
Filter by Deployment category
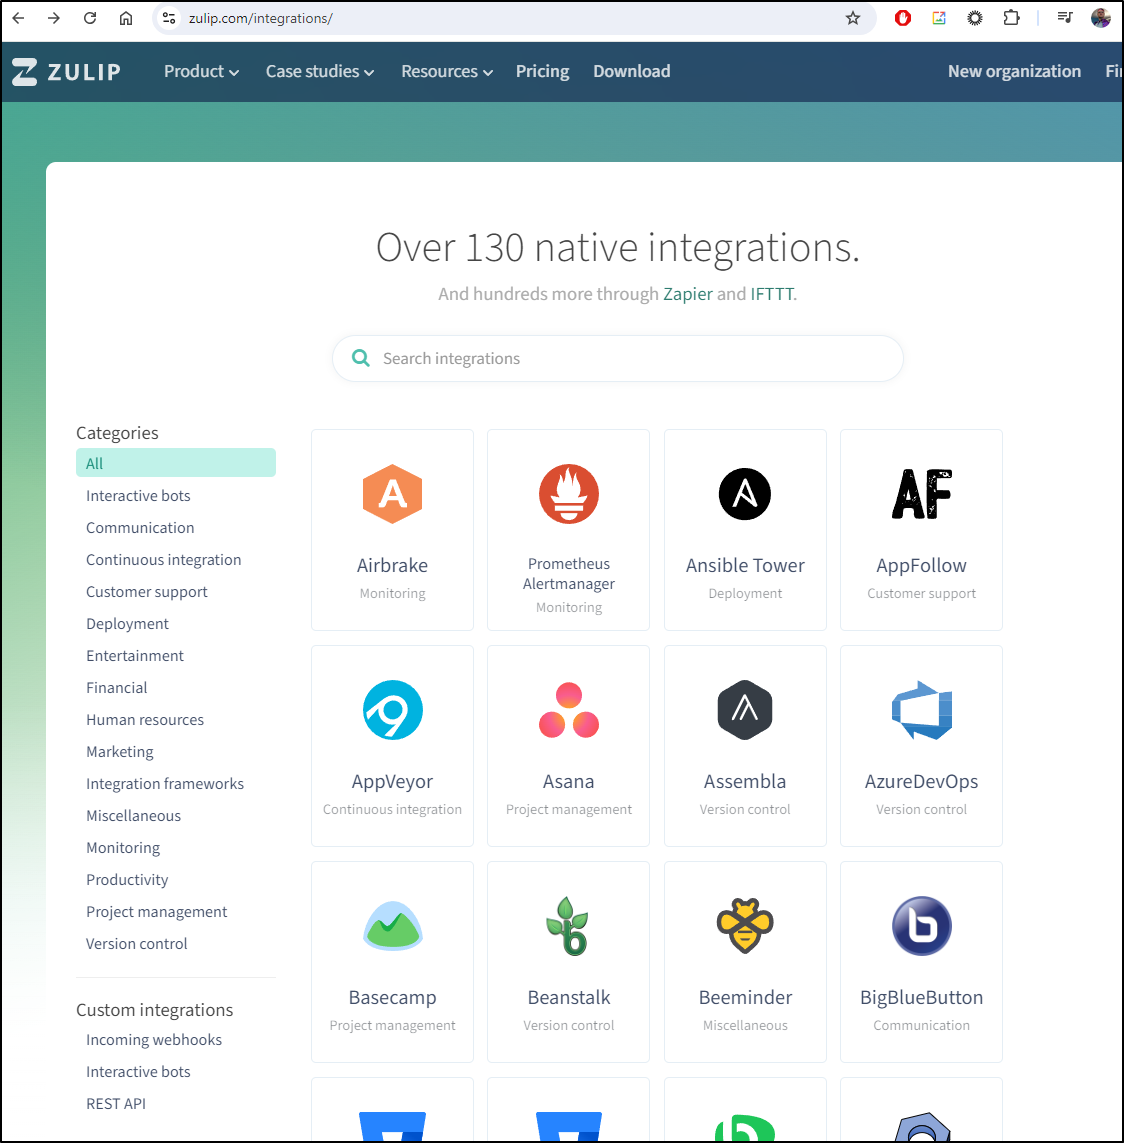pyautogui.click(x=127, y=624)
